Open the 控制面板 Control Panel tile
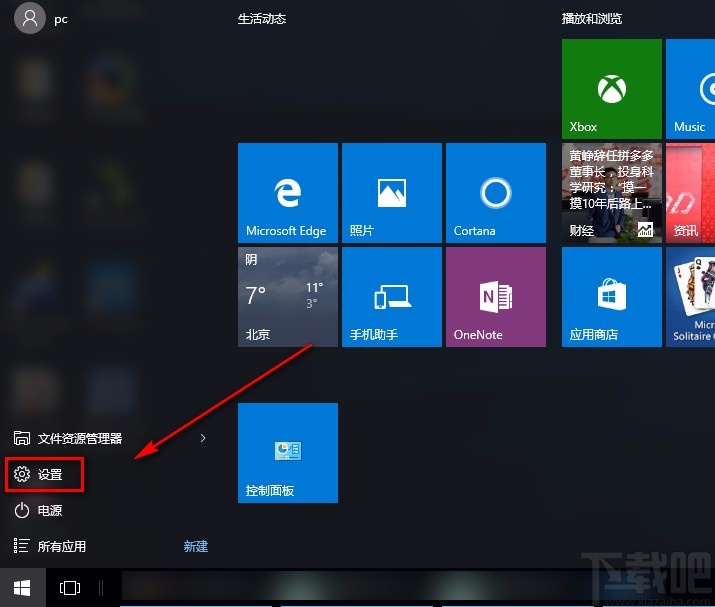The width and height of the screenshot is (715, 607). (x=288, y=453)
